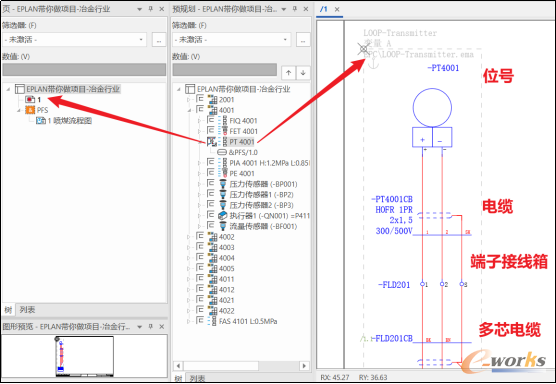This screenshot has width=556, height=384.
Task: Click the 执行器1 (-QN001) actuator icon
Action: (223, 216)
